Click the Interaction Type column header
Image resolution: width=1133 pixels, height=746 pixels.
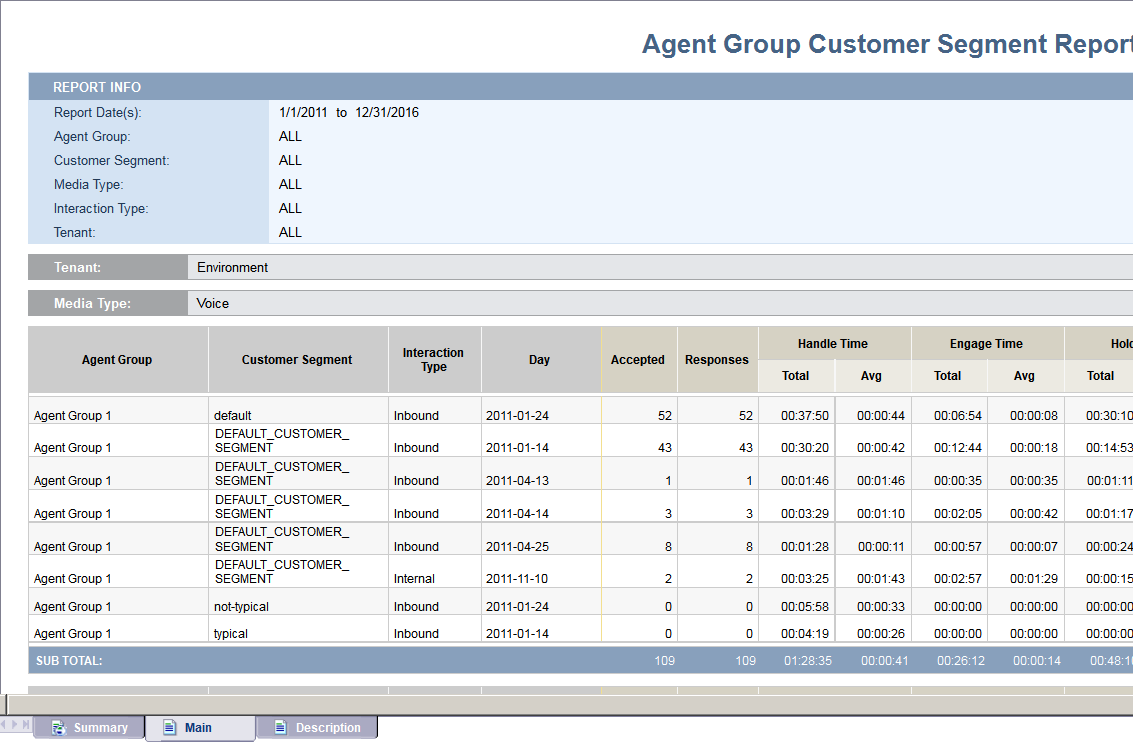pyautogui.click(x=433, y=360)
